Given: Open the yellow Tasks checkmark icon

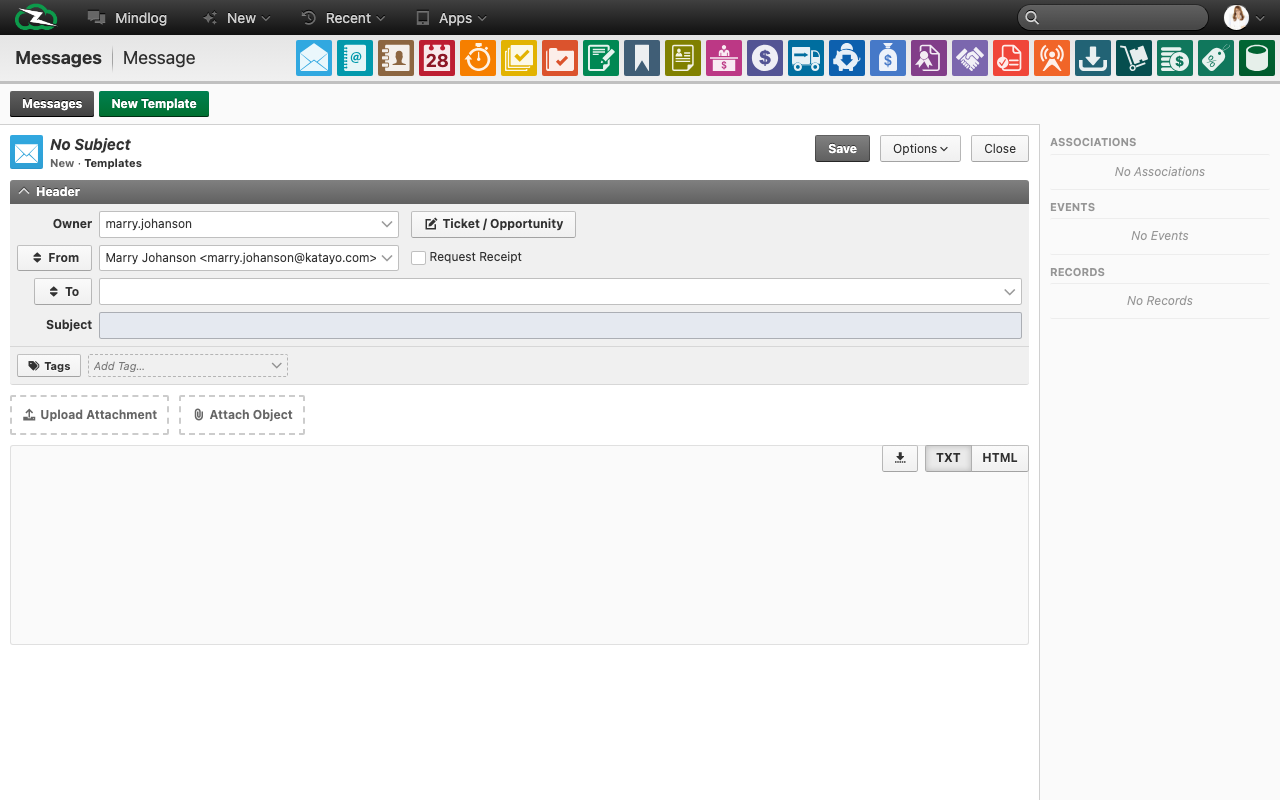Looking at the screenshot, I should tap(519, 58).
